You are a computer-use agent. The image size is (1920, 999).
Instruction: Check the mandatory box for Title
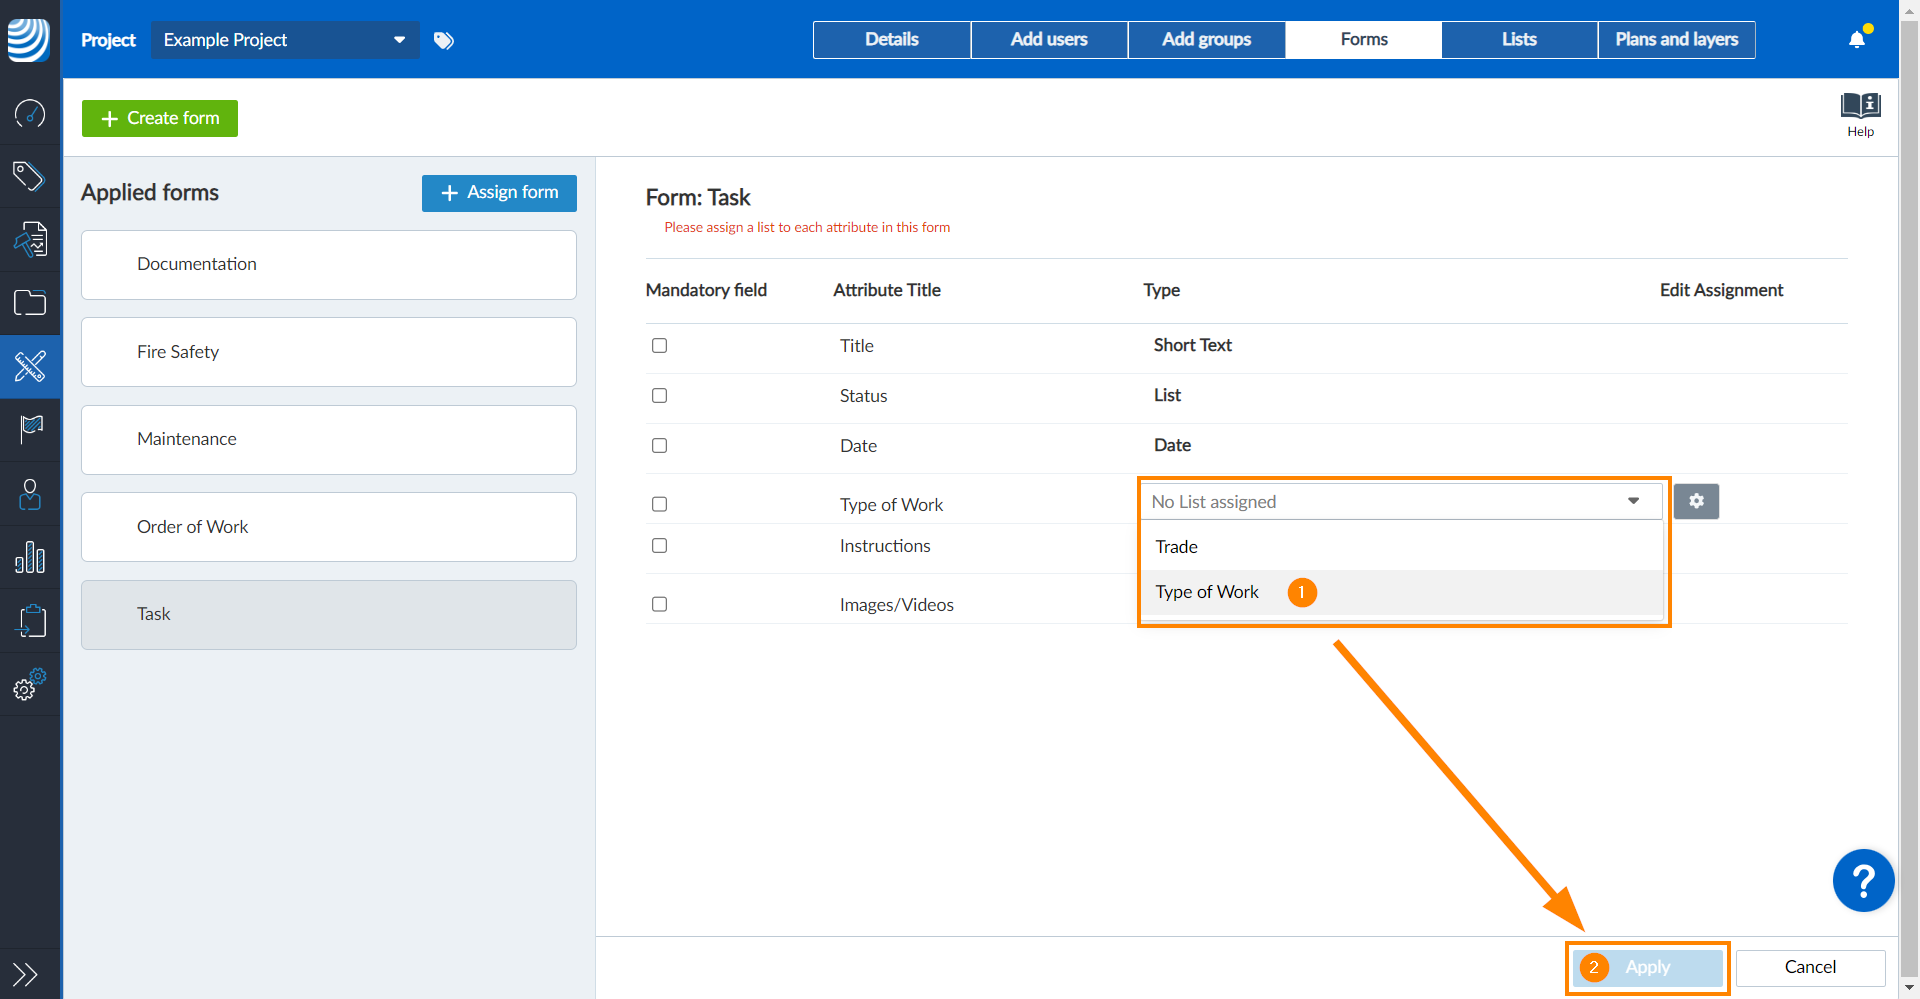660,346
